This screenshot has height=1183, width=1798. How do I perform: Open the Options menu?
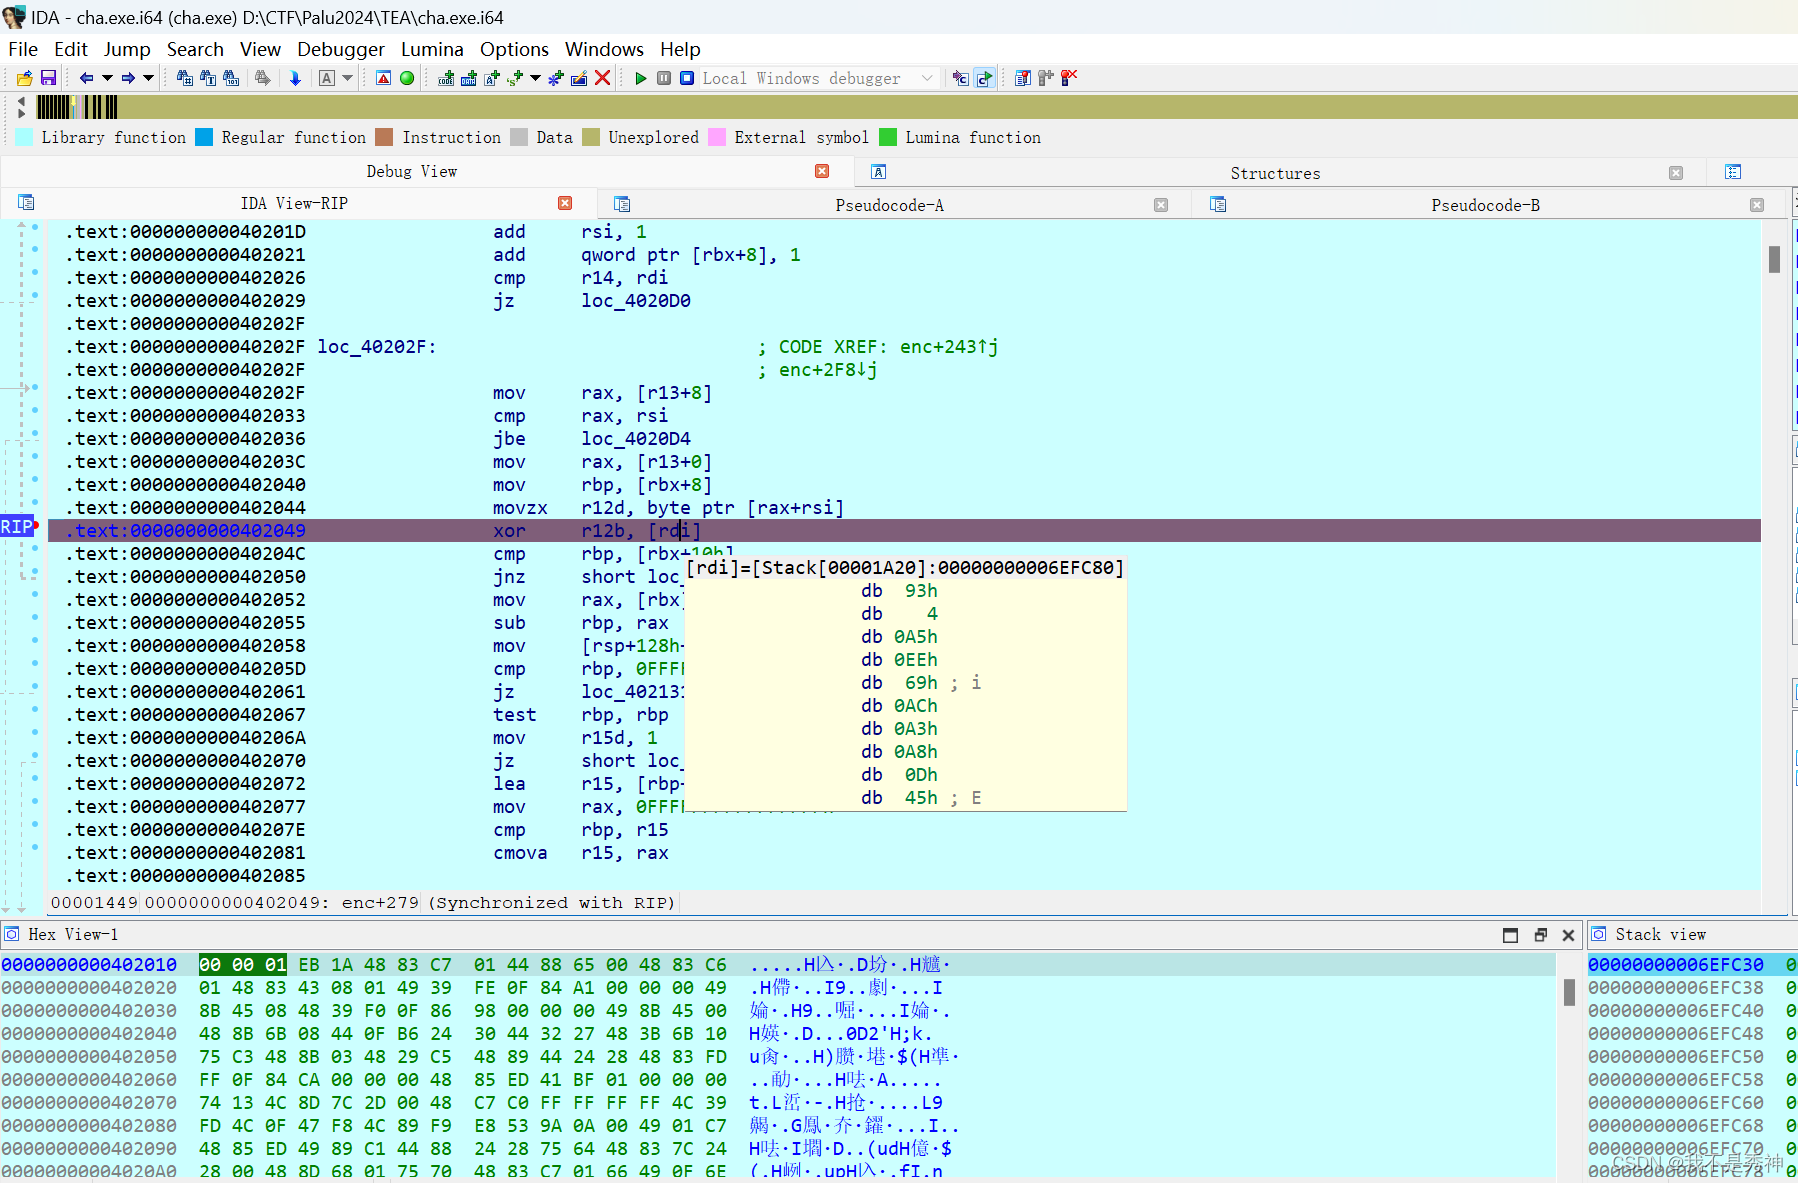click(x=514, y=49)
